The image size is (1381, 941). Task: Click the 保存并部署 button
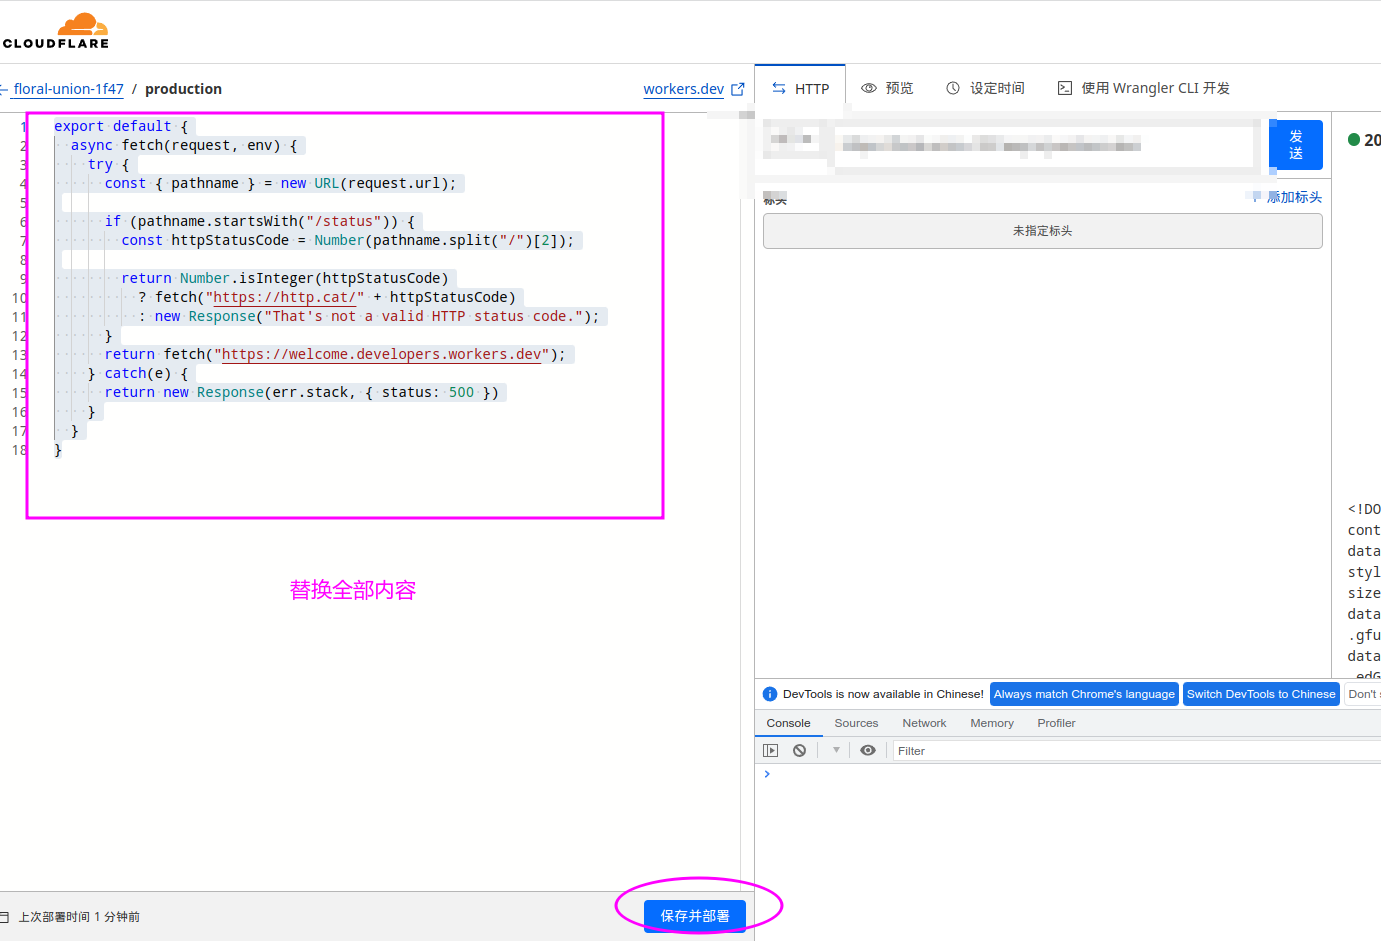pyautogui.click(x=695, y=915)
